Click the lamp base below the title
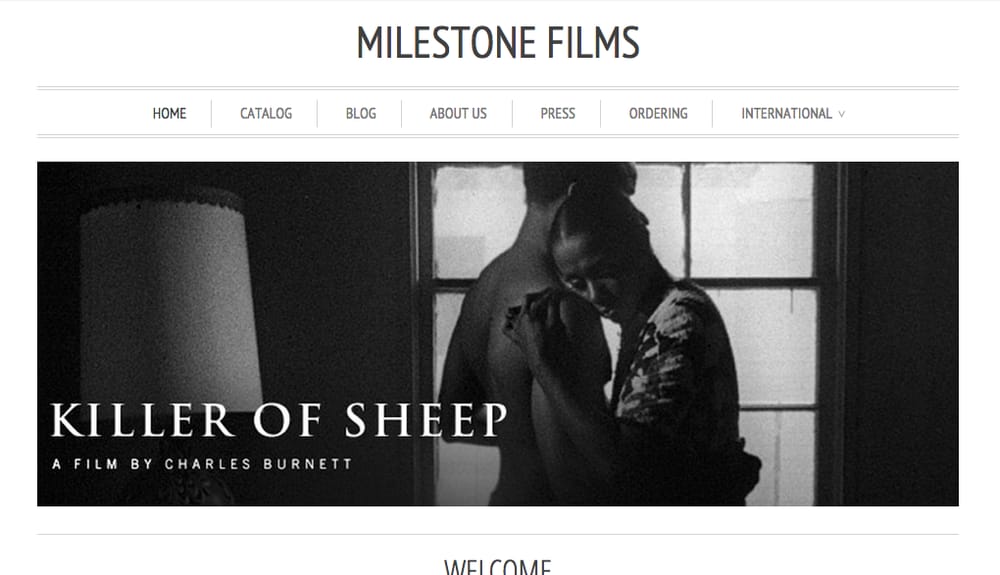The height and width of the screenshot is (575, 1000). 191,490
